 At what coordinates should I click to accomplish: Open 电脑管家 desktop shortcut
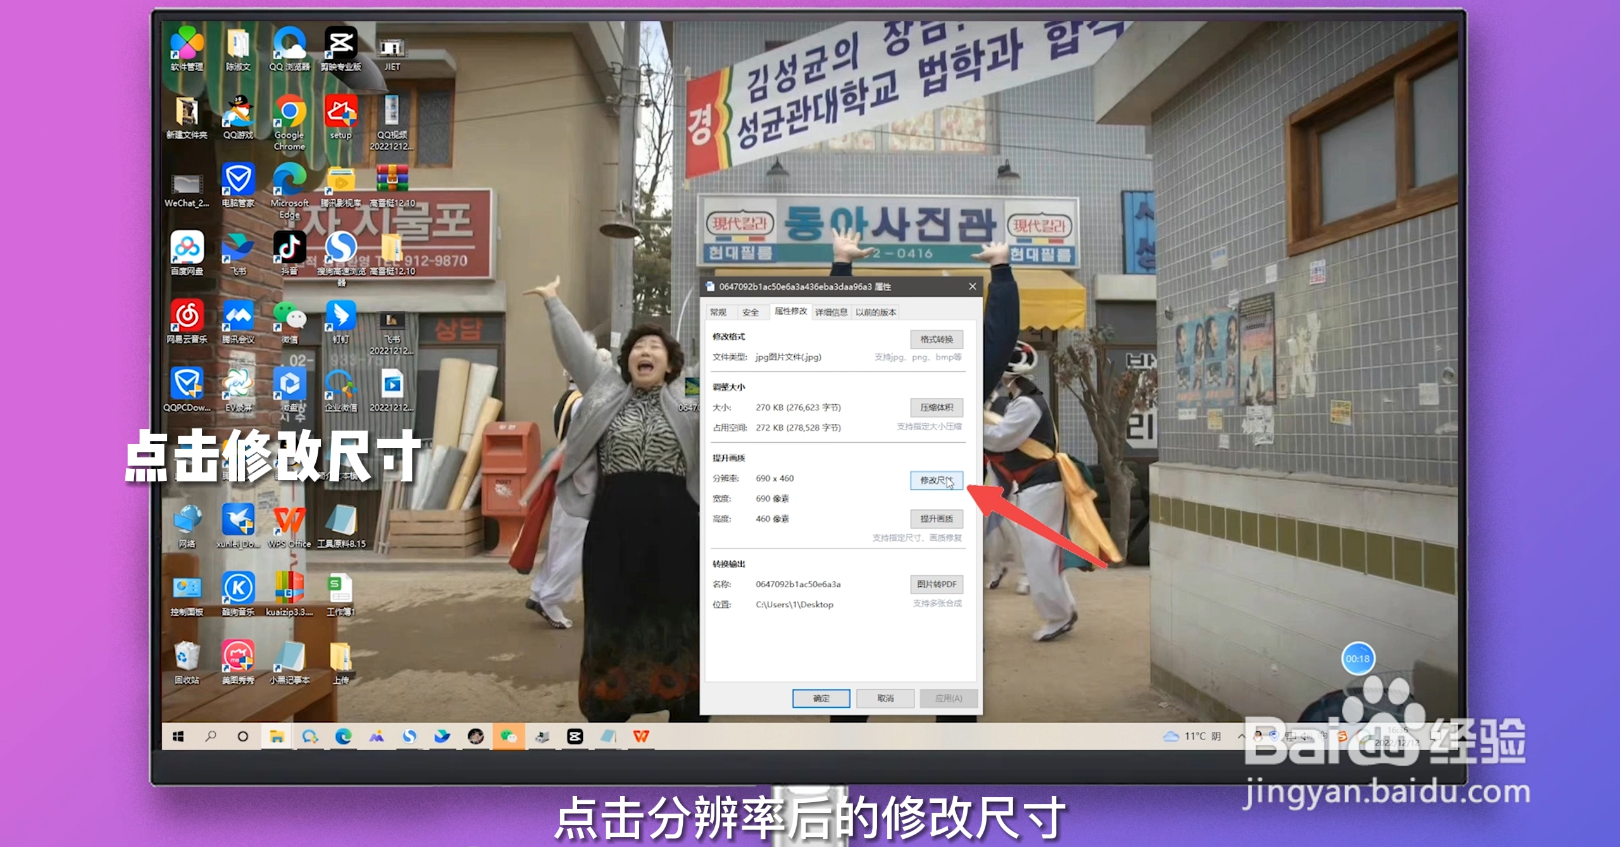(238, 186)
